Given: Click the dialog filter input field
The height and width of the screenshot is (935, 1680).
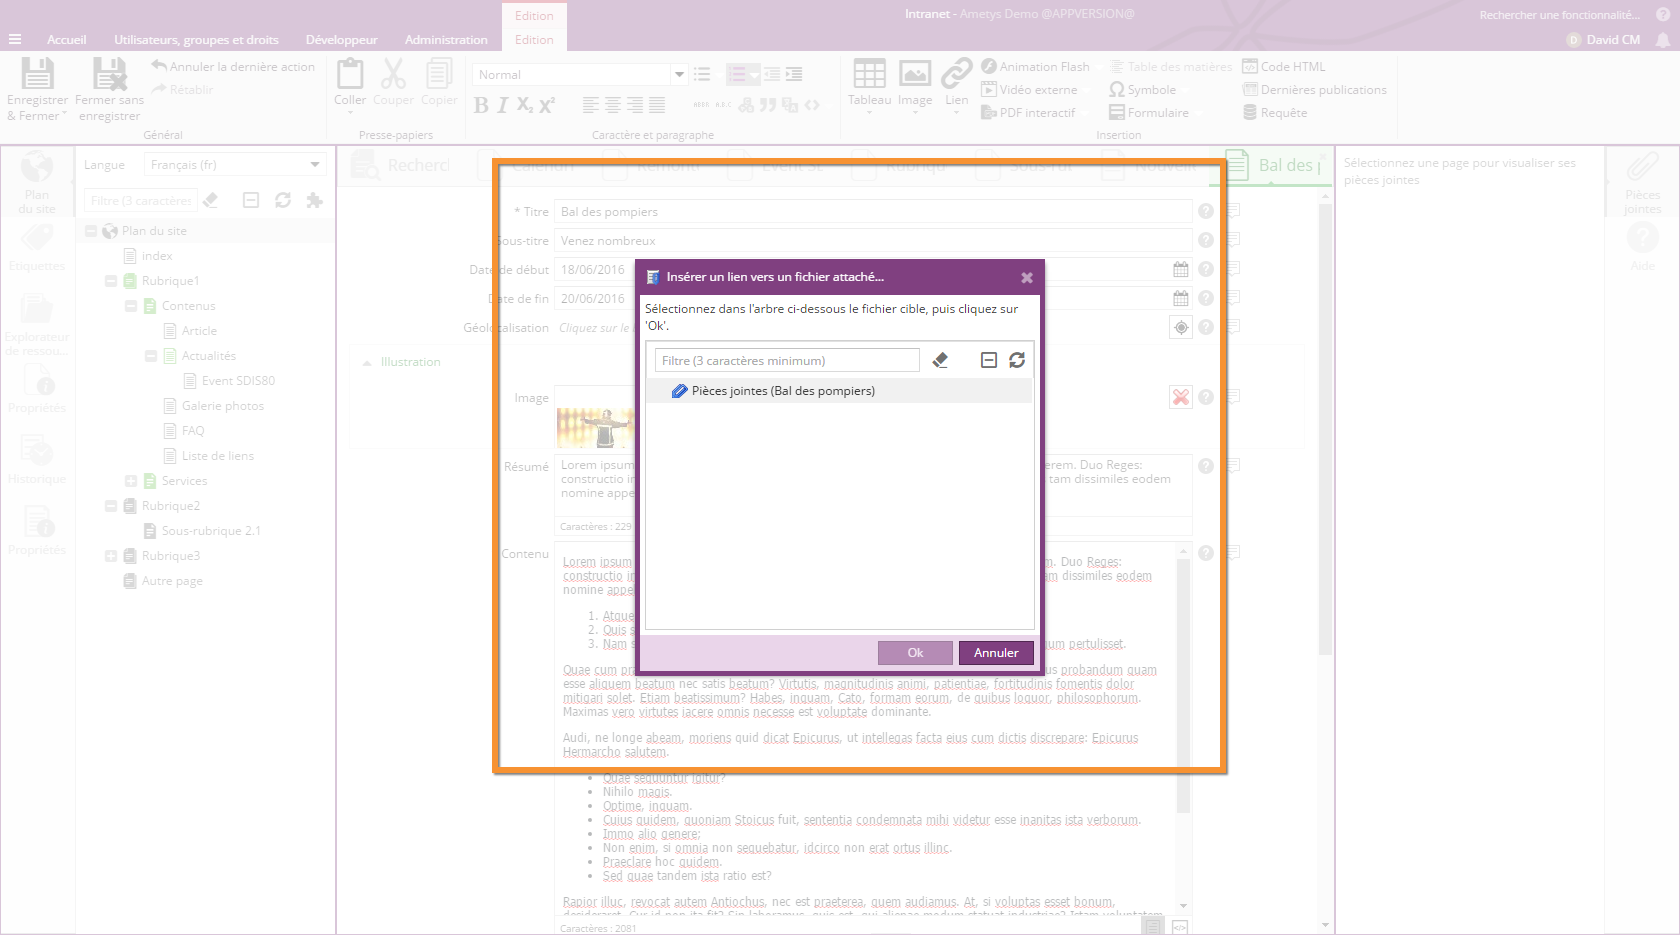Looking at the screenshot, I should [x=787, y=360].
